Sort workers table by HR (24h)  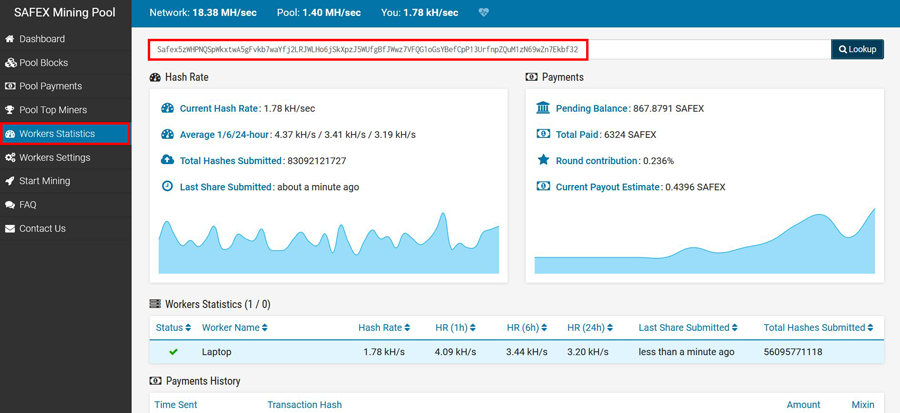click(590, 328)
